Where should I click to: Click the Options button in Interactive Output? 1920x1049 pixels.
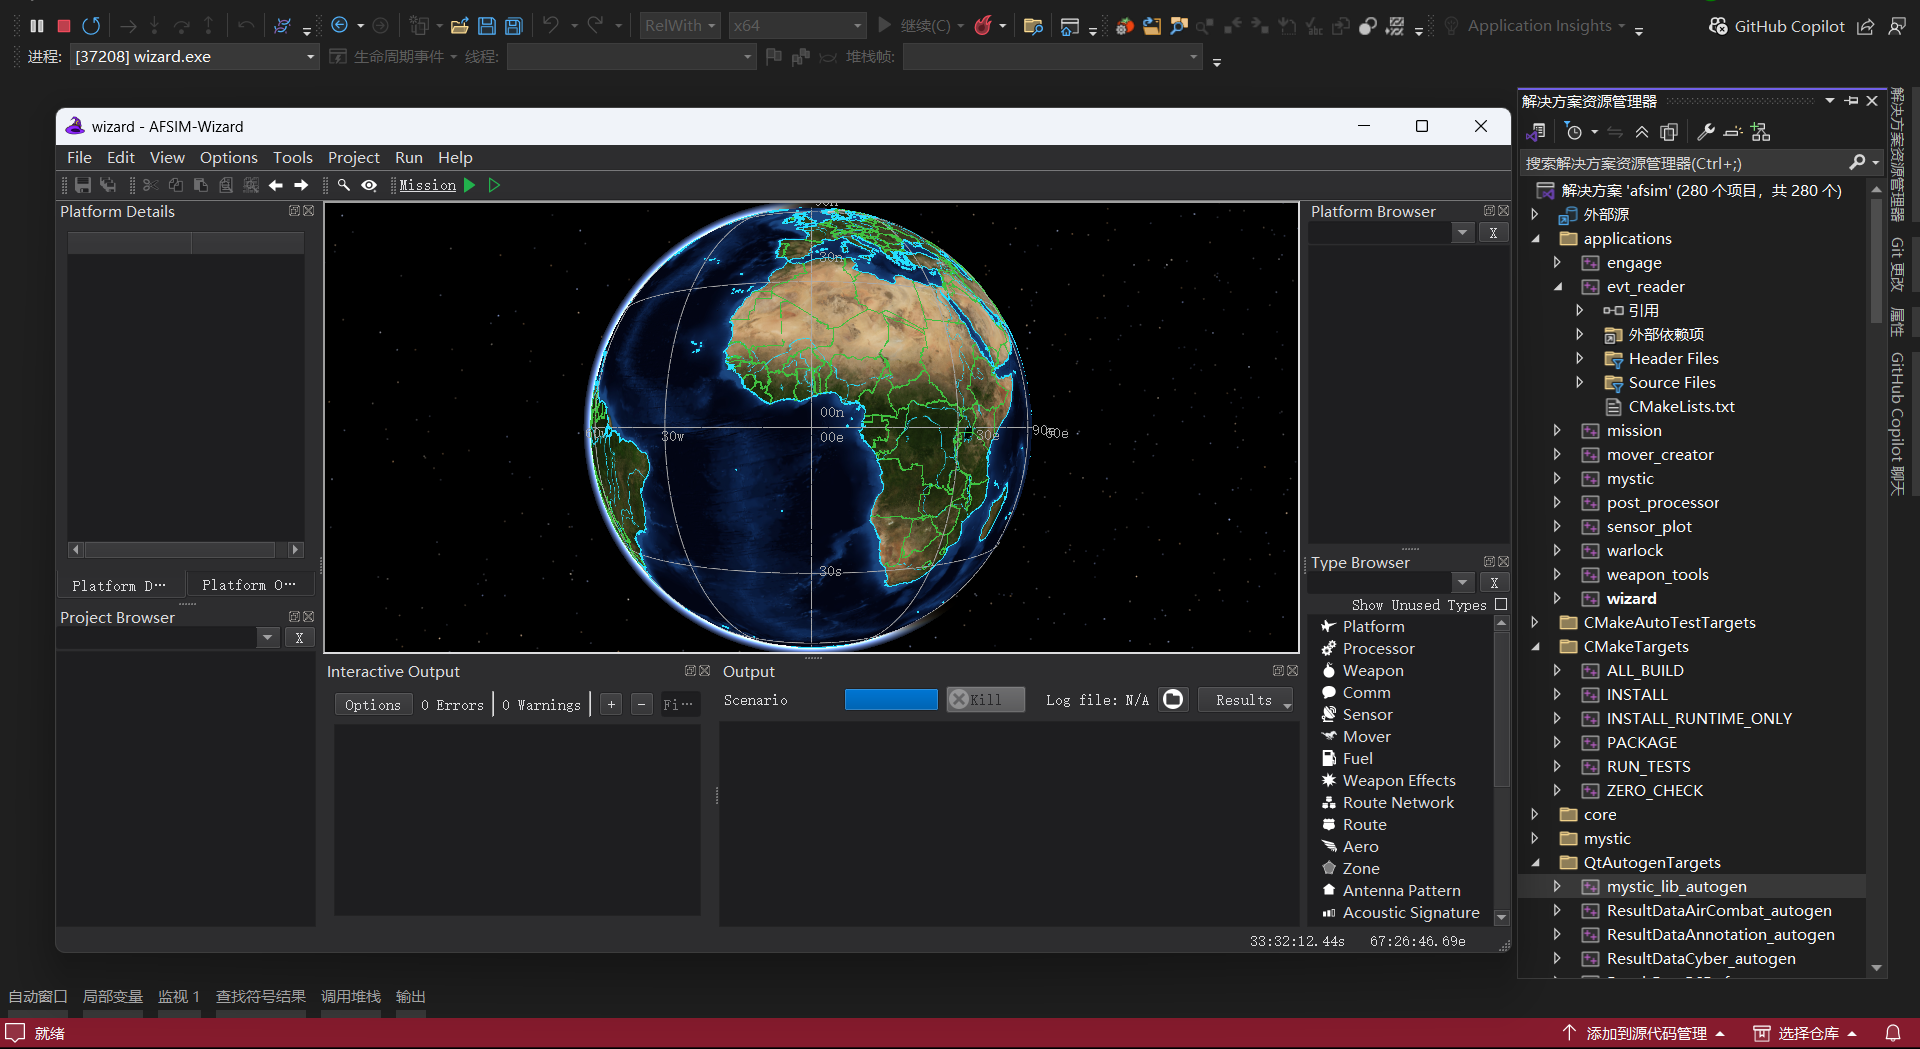(373, 705)
